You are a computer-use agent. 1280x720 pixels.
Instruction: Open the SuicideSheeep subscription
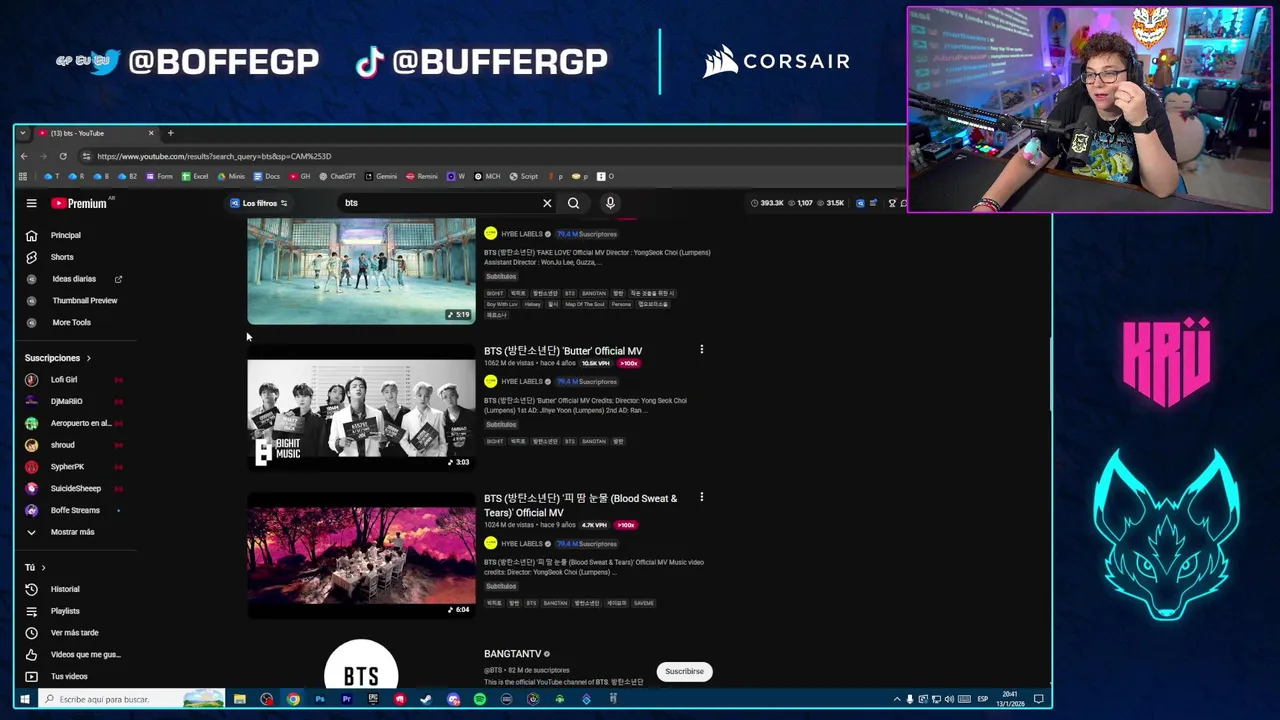[x=75, y=488]
